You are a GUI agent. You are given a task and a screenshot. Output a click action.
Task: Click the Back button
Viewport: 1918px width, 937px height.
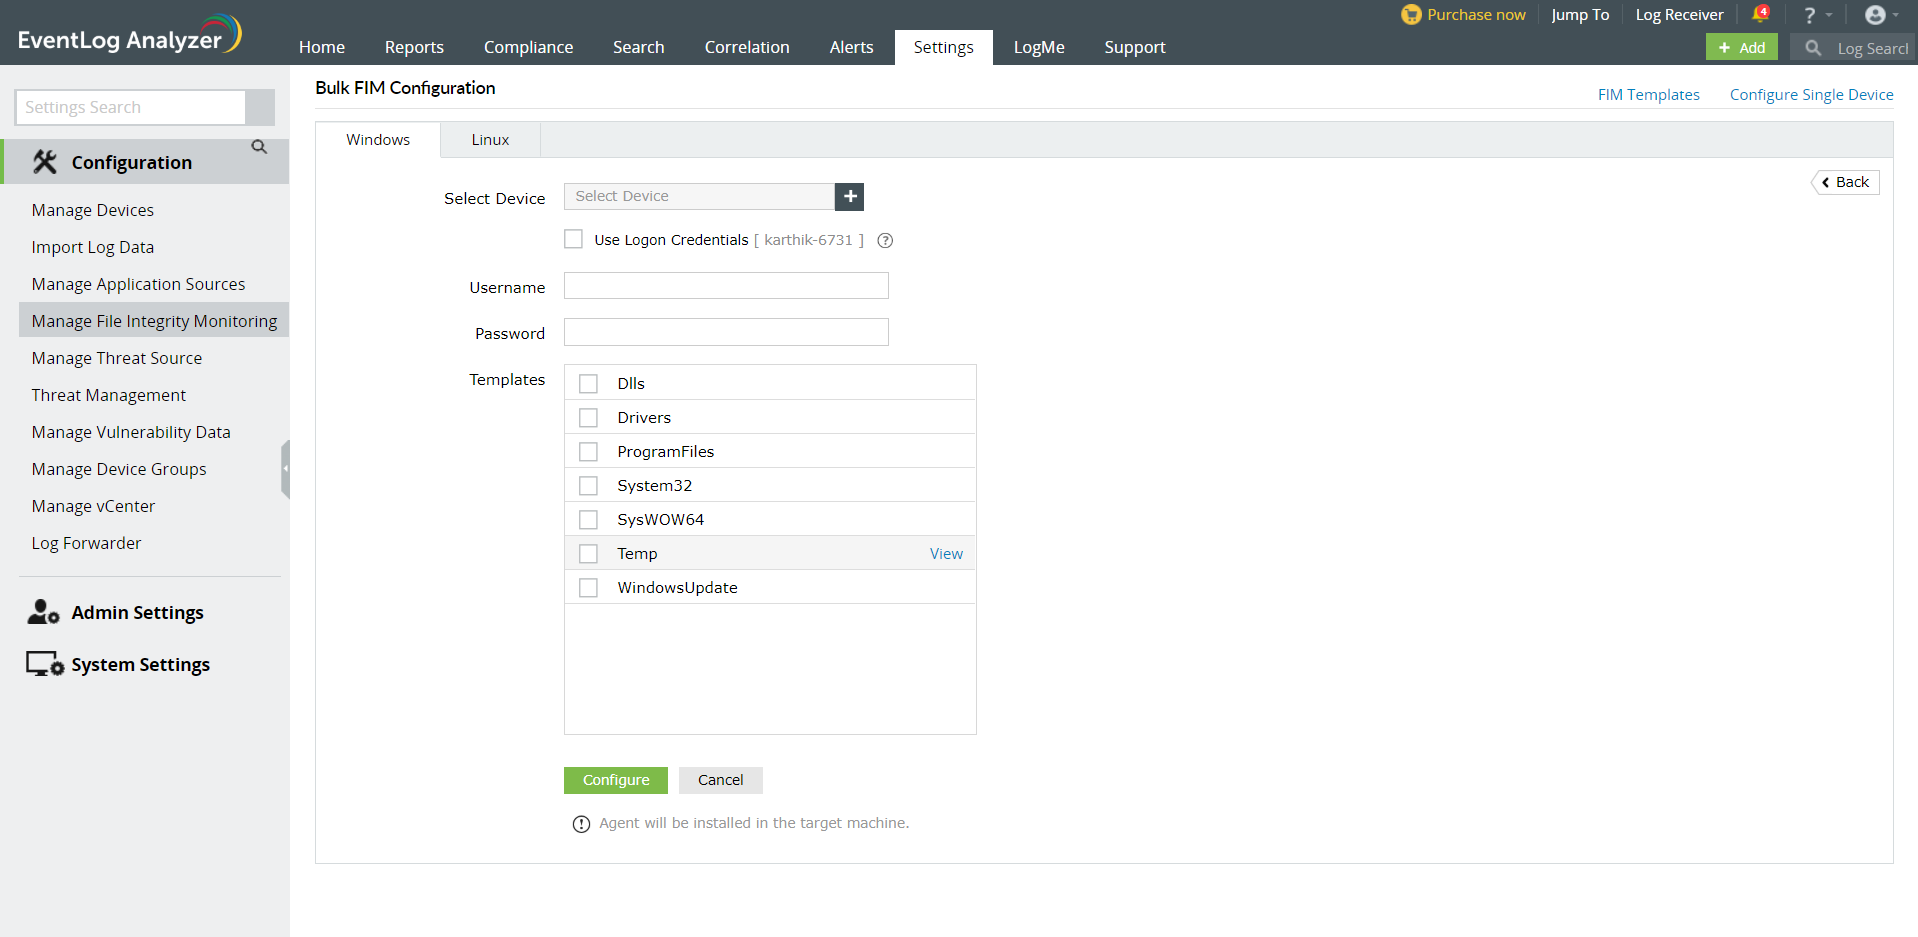pos(1846,182)
